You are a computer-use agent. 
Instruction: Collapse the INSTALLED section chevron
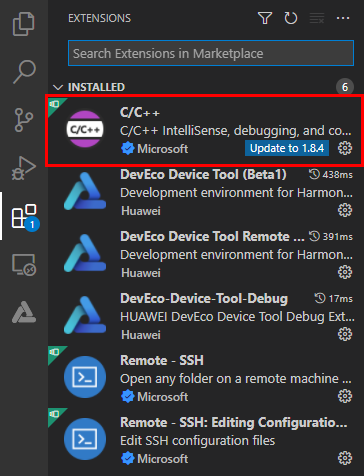58,87
